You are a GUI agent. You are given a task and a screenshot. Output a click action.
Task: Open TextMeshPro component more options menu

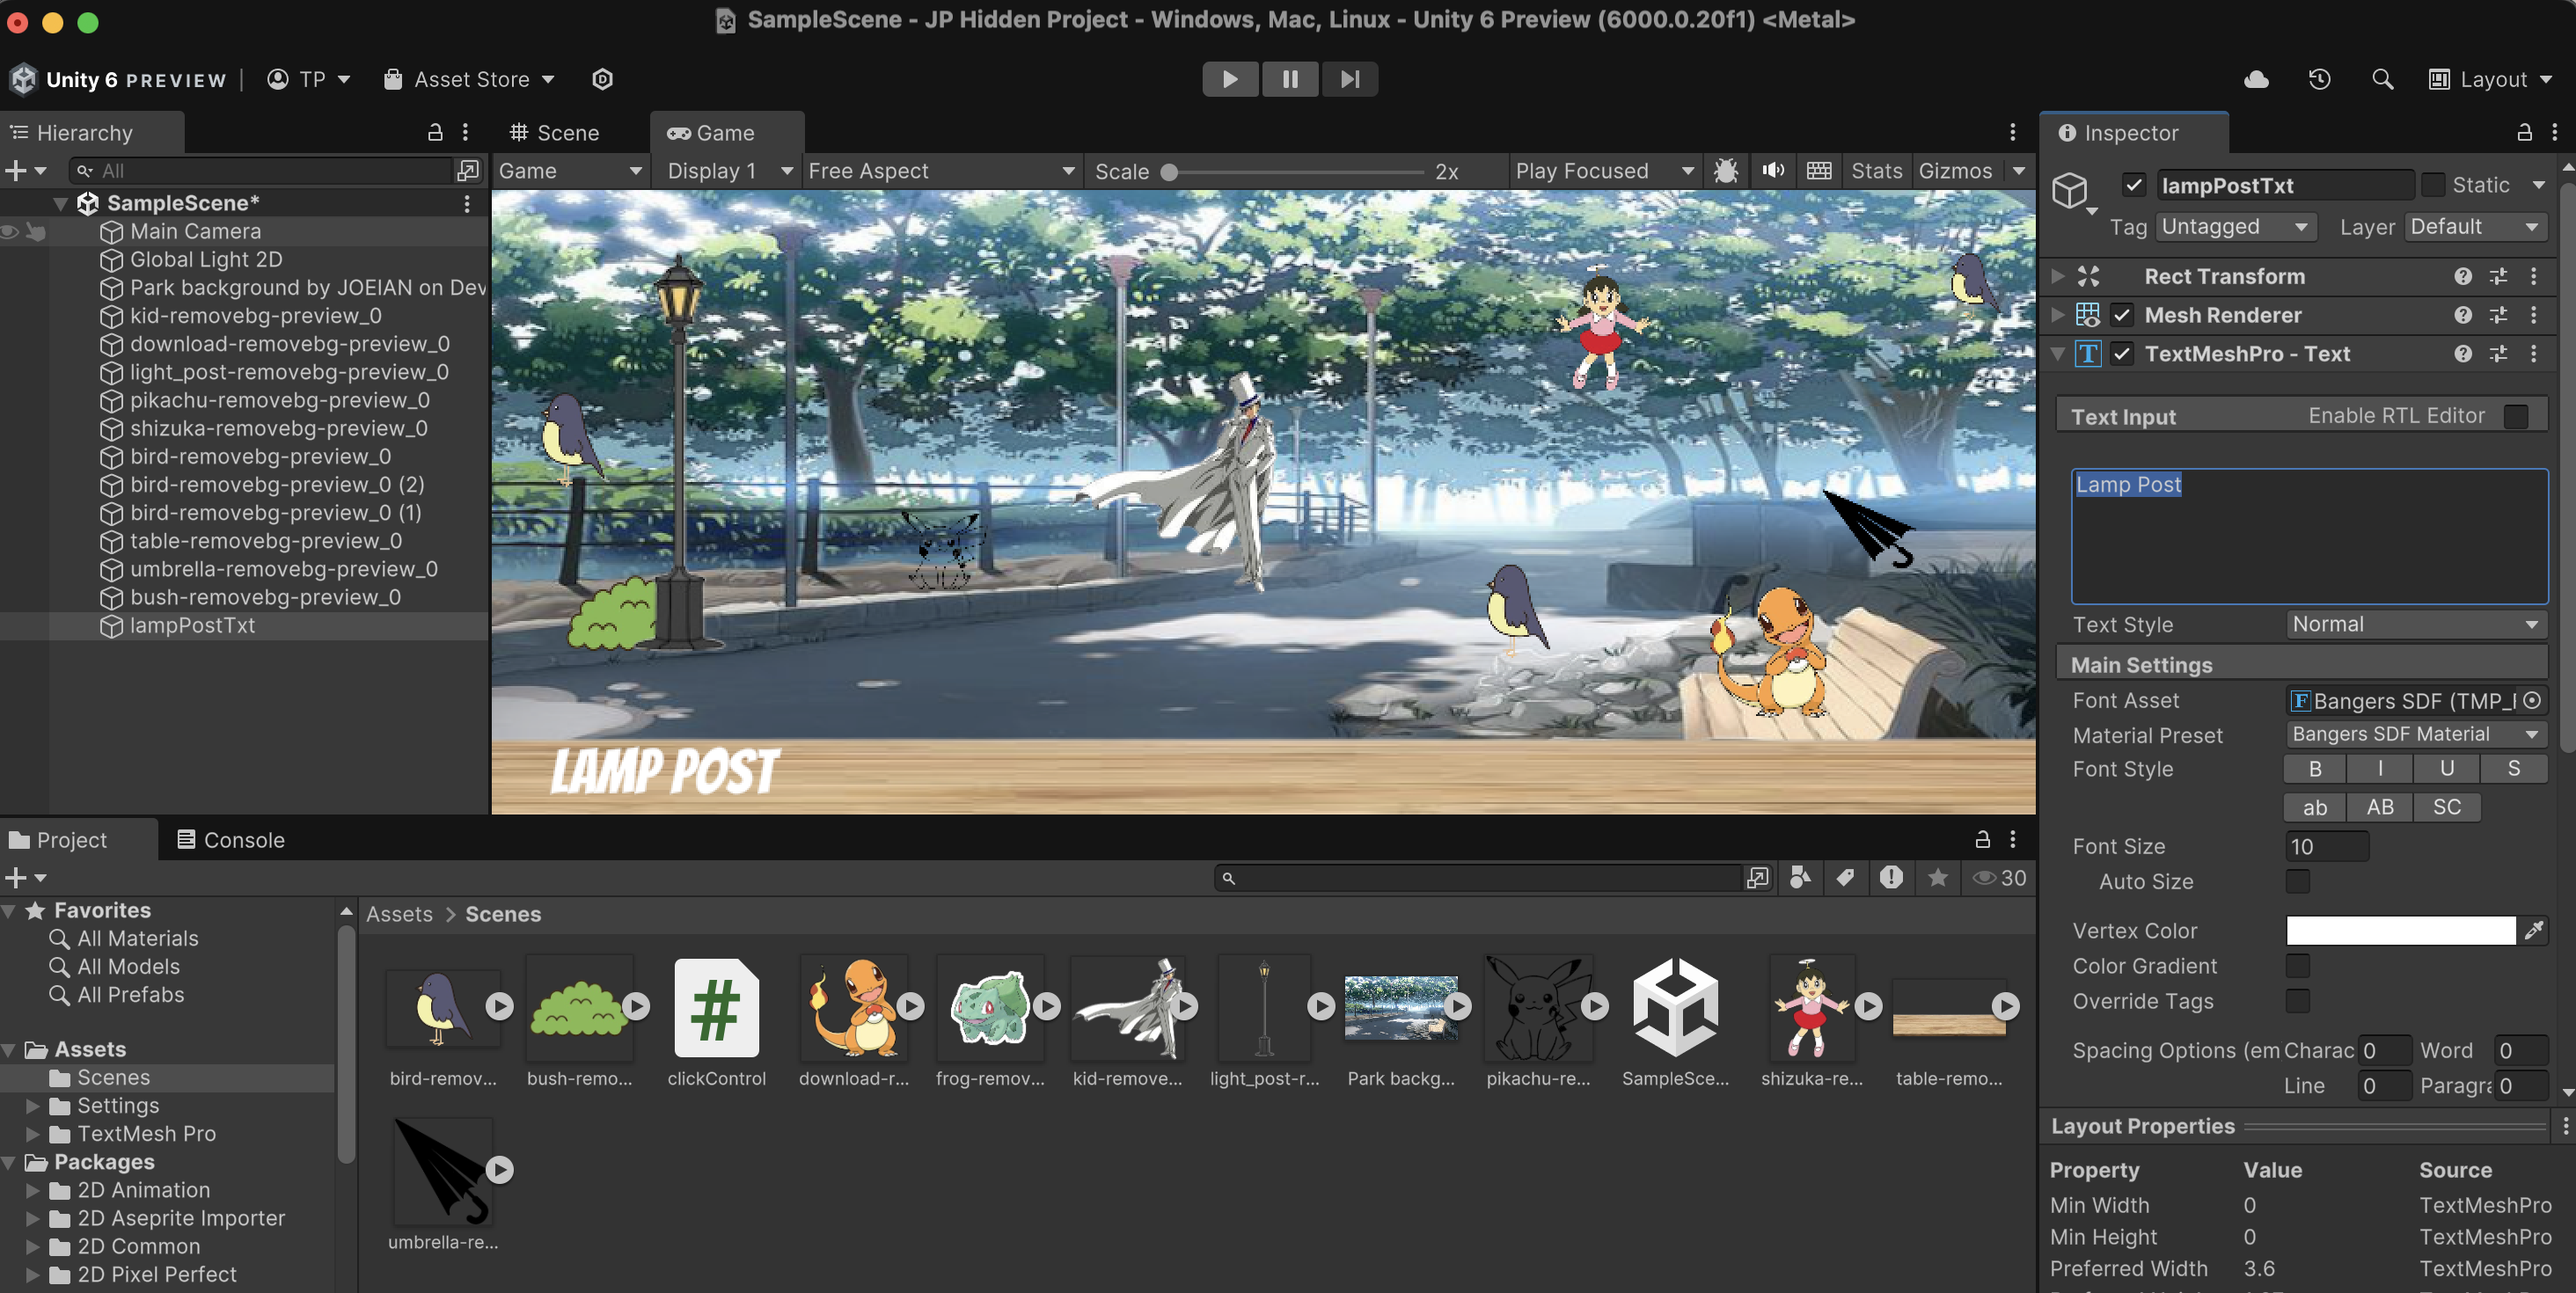[x=2533, y=354]
